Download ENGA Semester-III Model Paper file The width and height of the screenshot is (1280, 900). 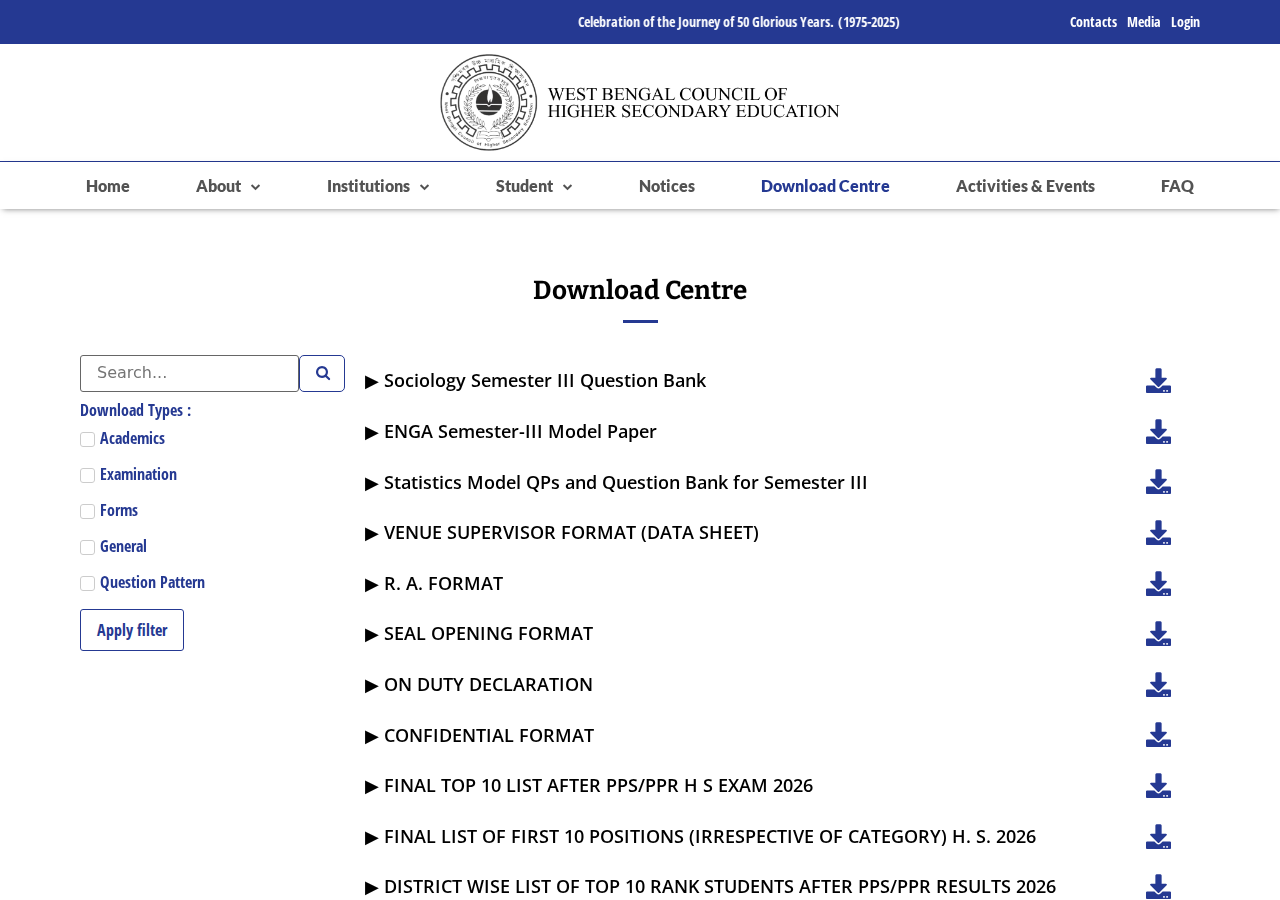(1158, 432)
